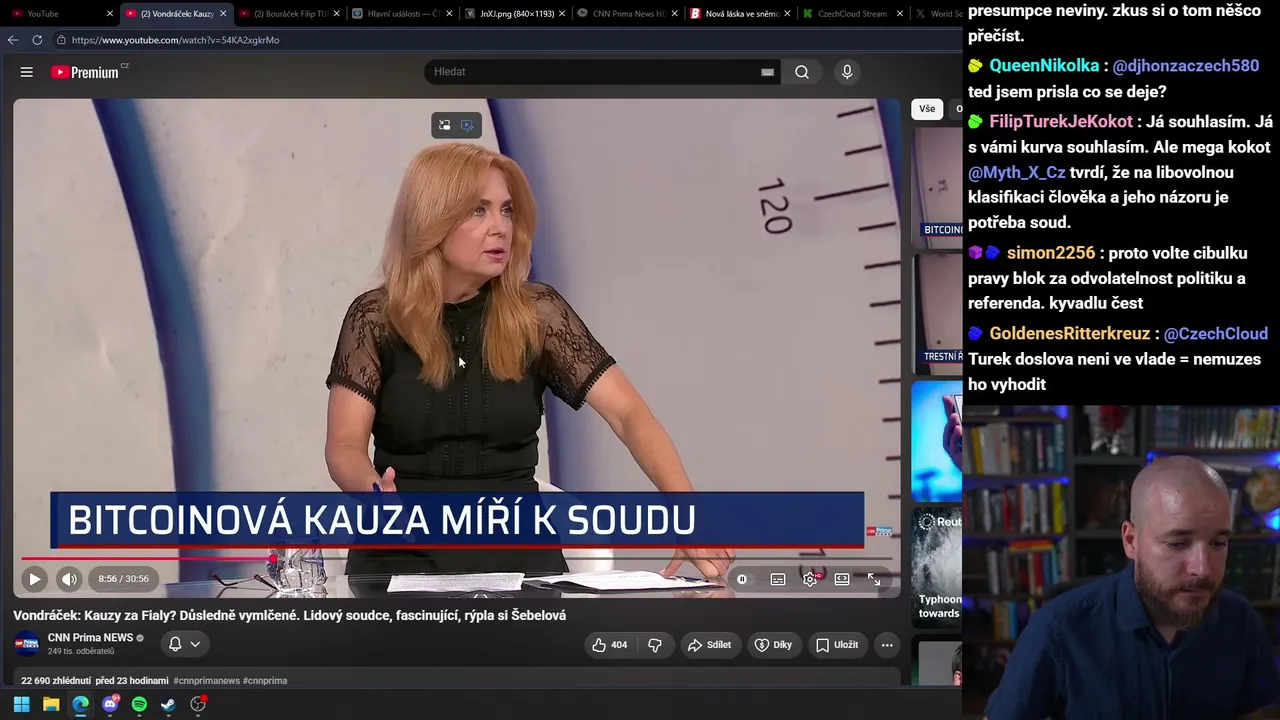The width and height of the screenshot is (1280, 720).
Task: Open the Windows Start menu
Action: coord(21,704)
